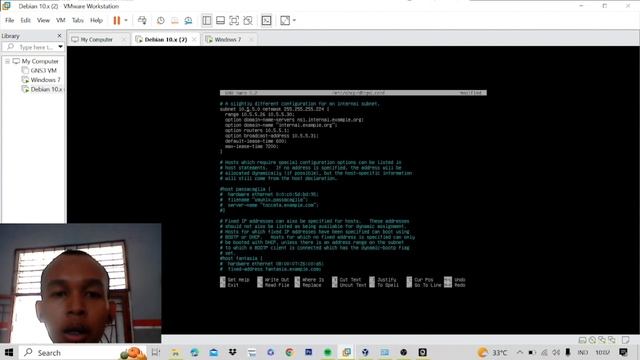Image resolution: width=640 pixels, height=360 pixels.
Task: Collapse the My Computer tree node
Action: (x=7, y=61)
